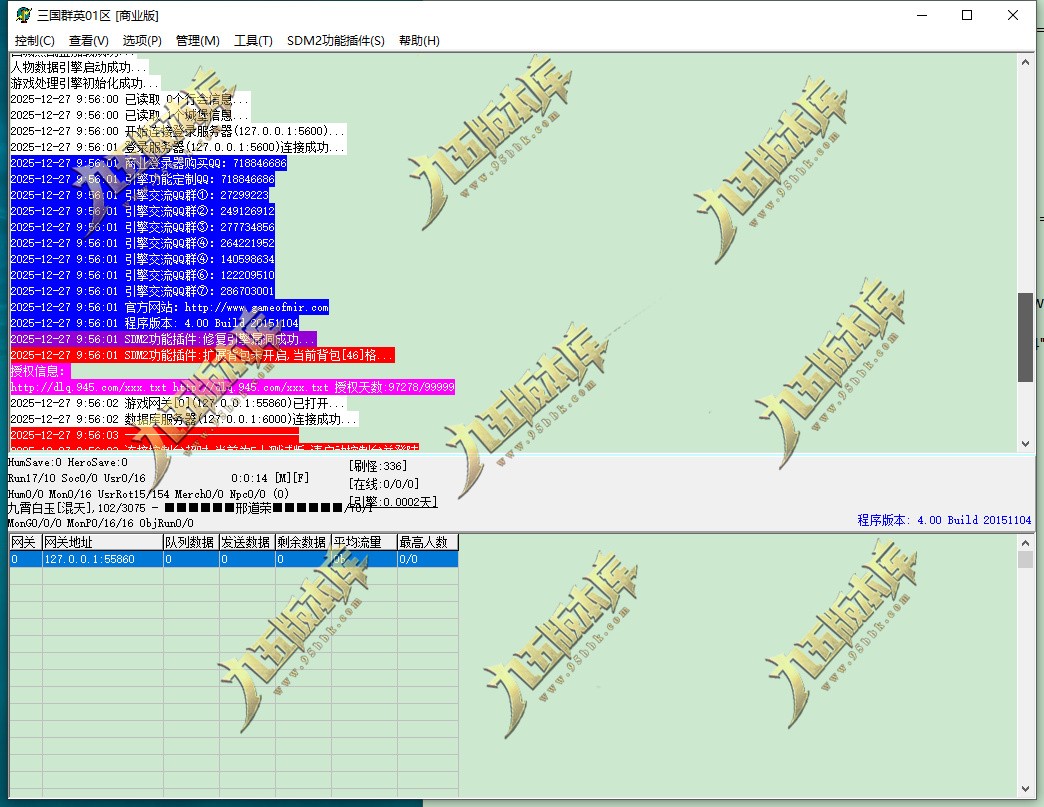This screenshot has width=1044, height=807.
Task: Click the HumSave:0 HeroSave:0 status line
Action: tap(68, 462)
